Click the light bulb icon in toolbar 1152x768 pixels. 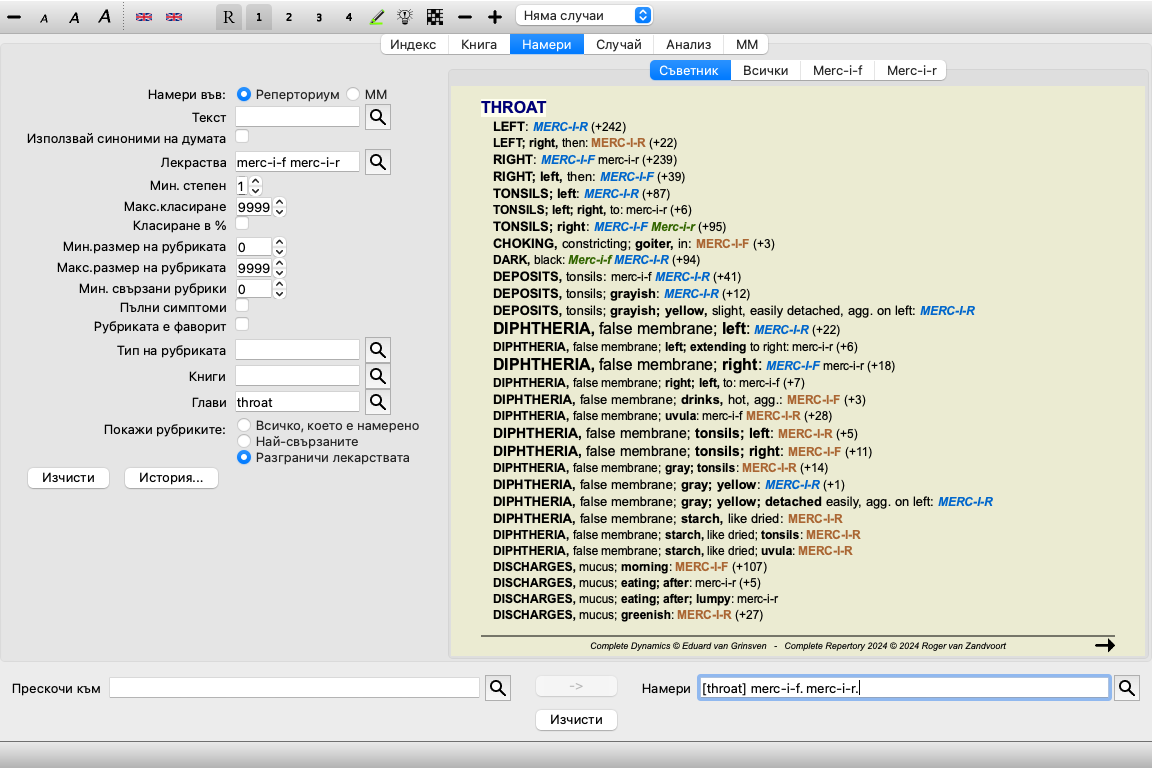tap(405, 17)
